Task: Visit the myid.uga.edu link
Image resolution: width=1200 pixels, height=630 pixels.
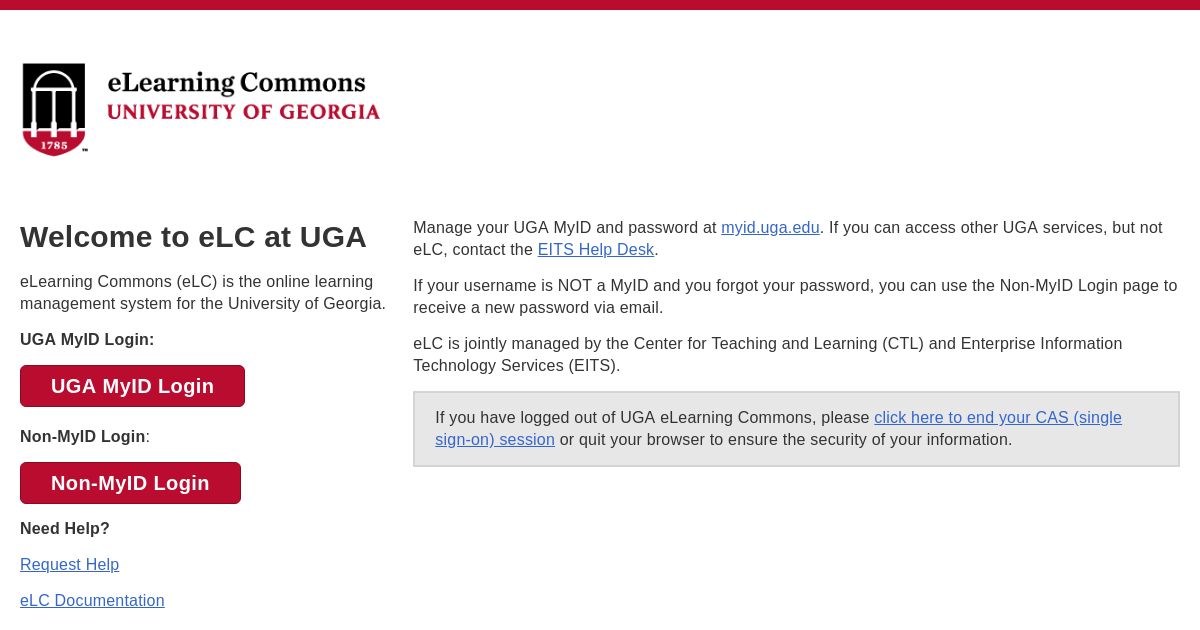Action: 770,228
